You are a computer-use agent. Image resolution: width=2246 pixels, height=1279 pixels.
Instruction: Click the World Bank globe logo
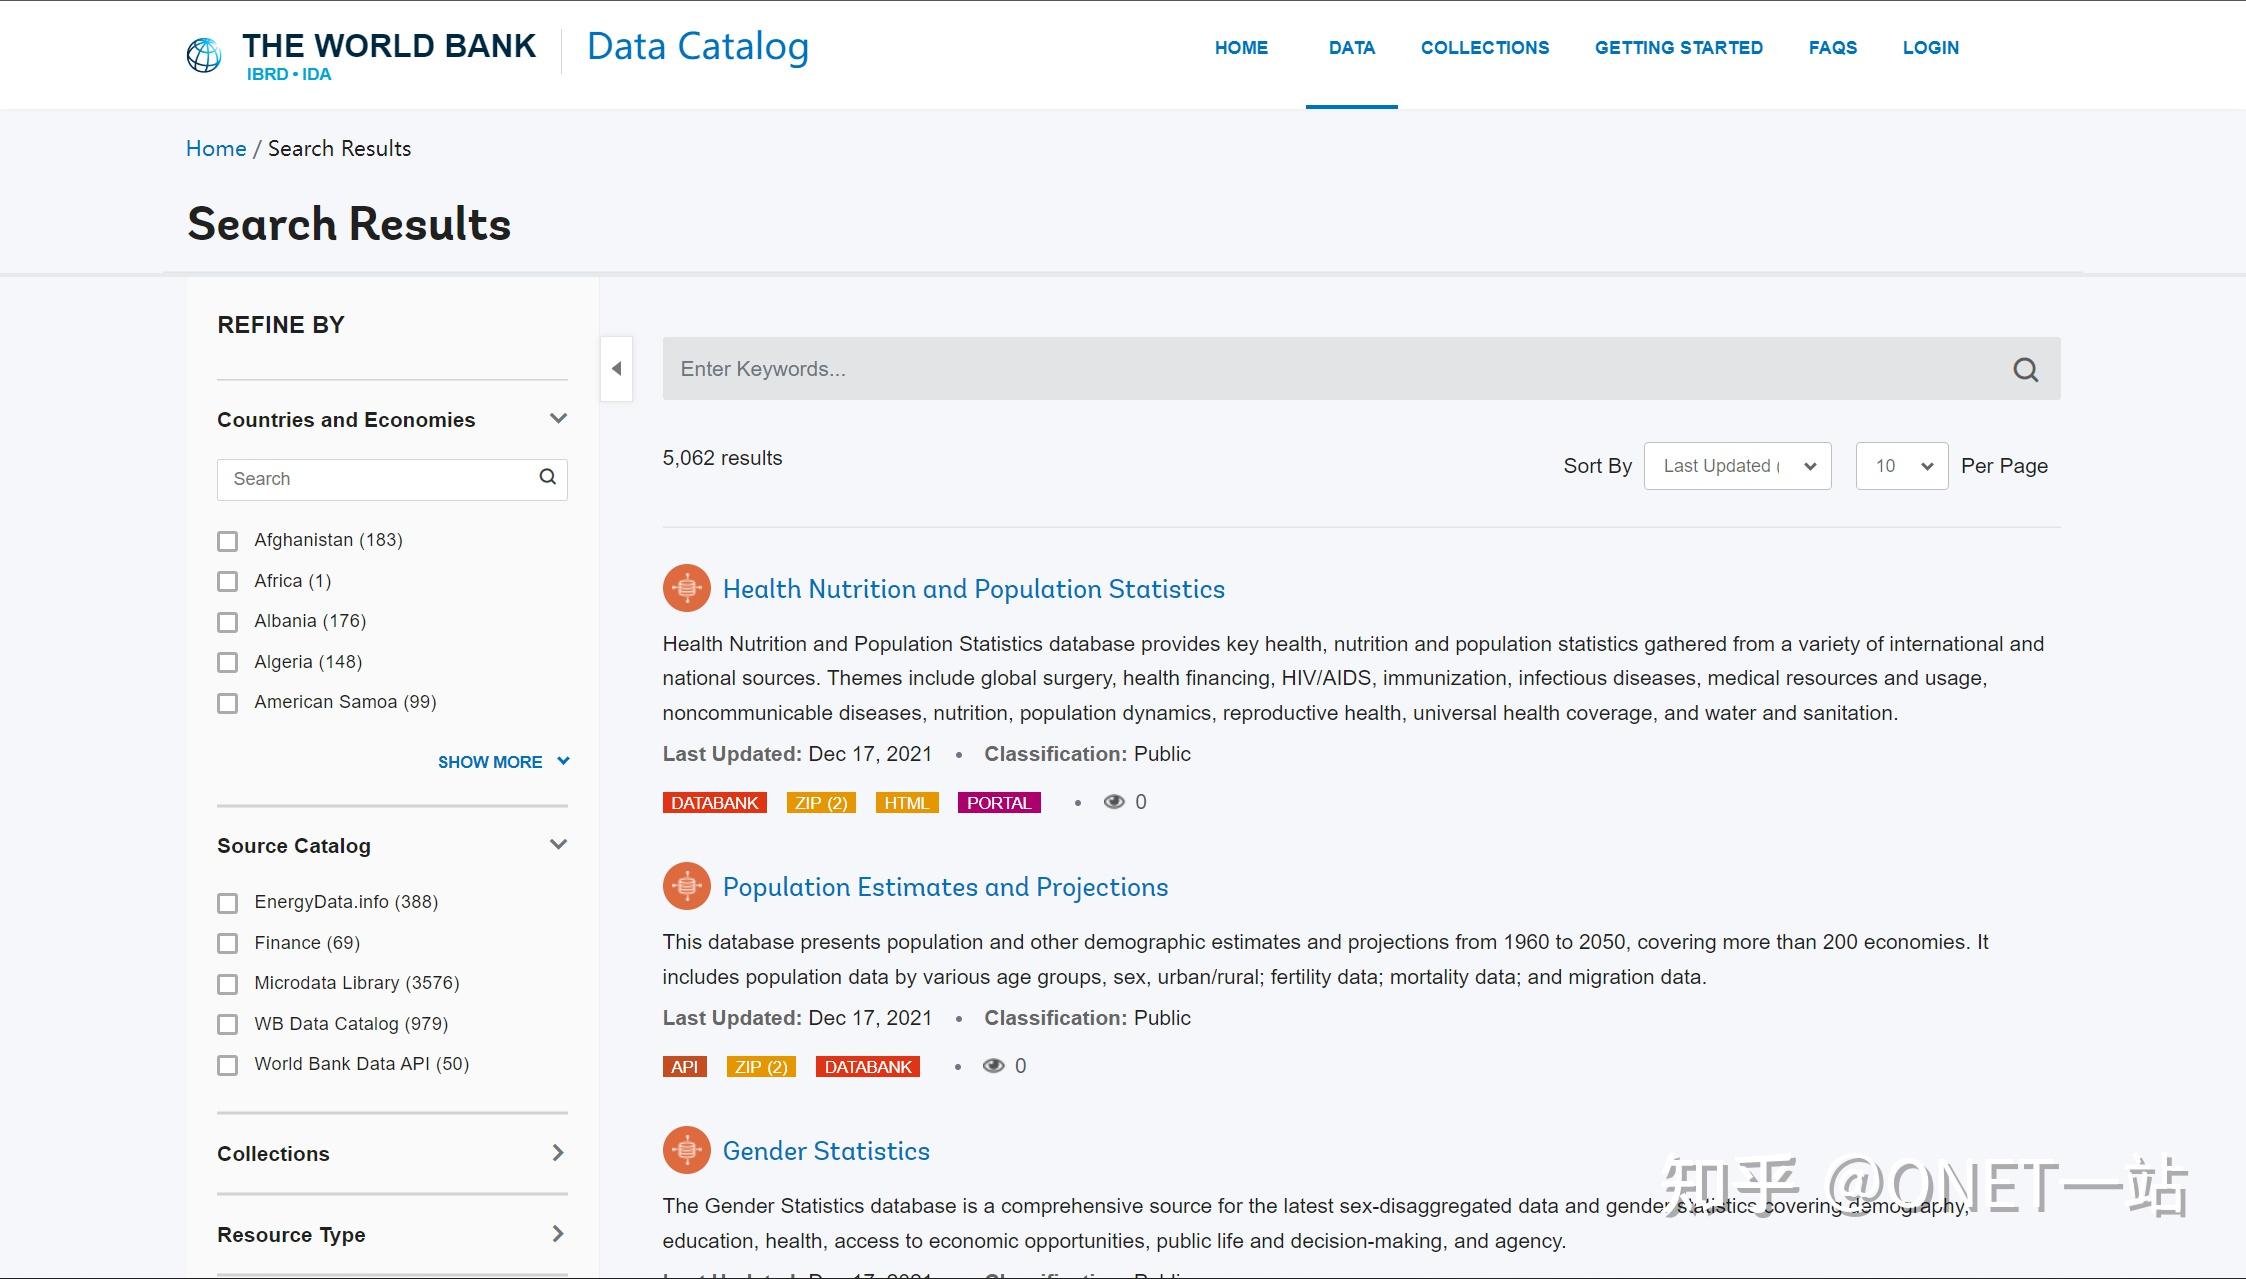tap(204, 55)
